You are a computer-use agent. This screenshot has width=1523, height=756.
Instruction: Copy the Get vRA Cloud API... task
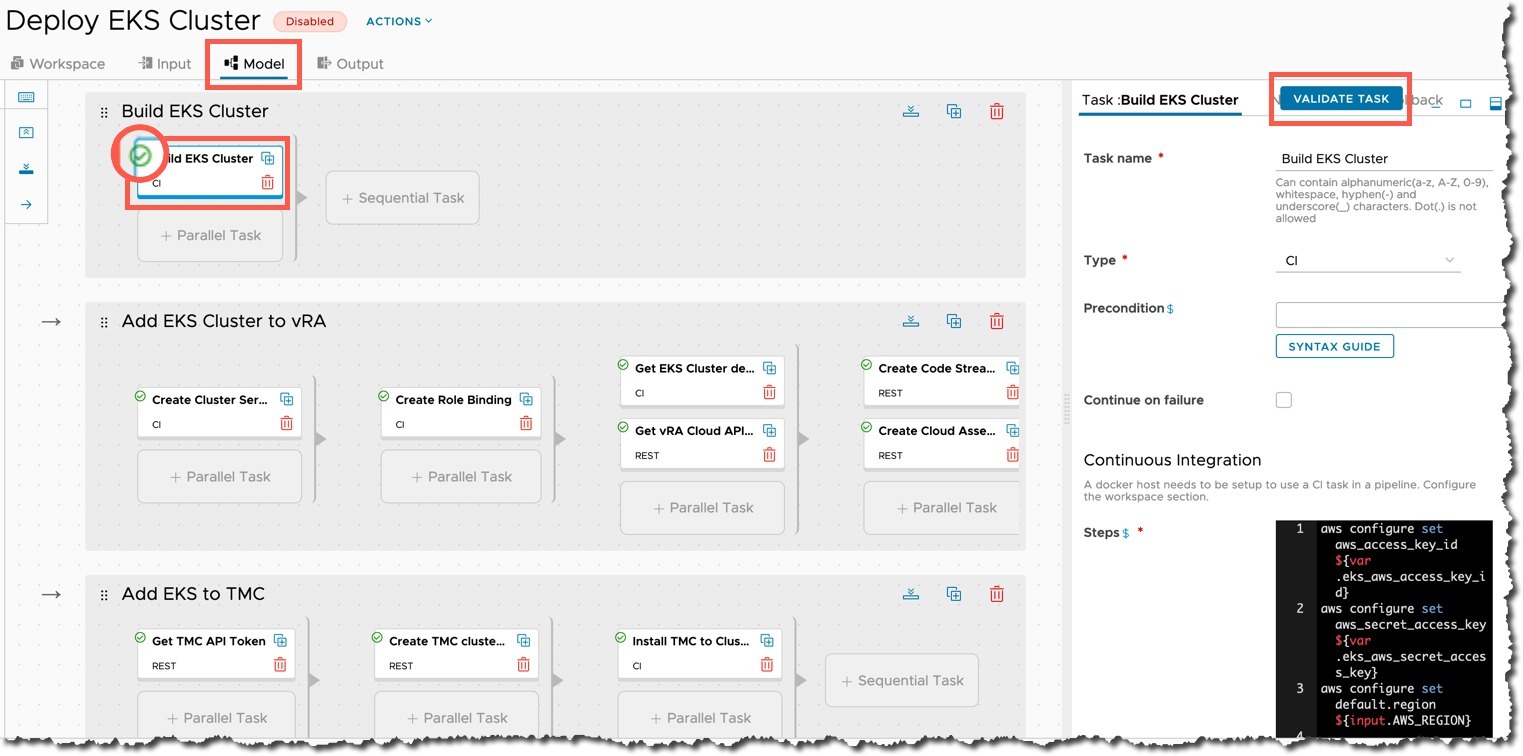(x=769, y=430)
